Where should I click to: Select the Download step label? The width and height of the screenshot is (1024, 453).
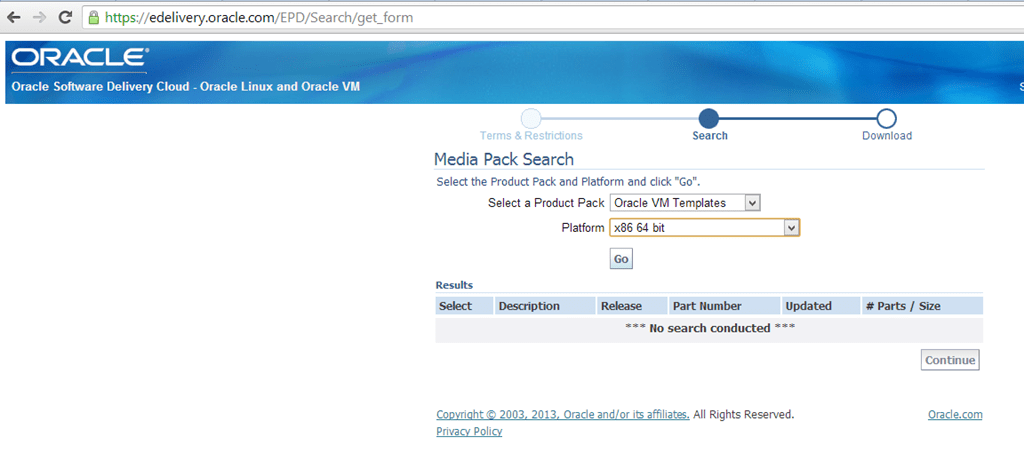tap(887, 136)
